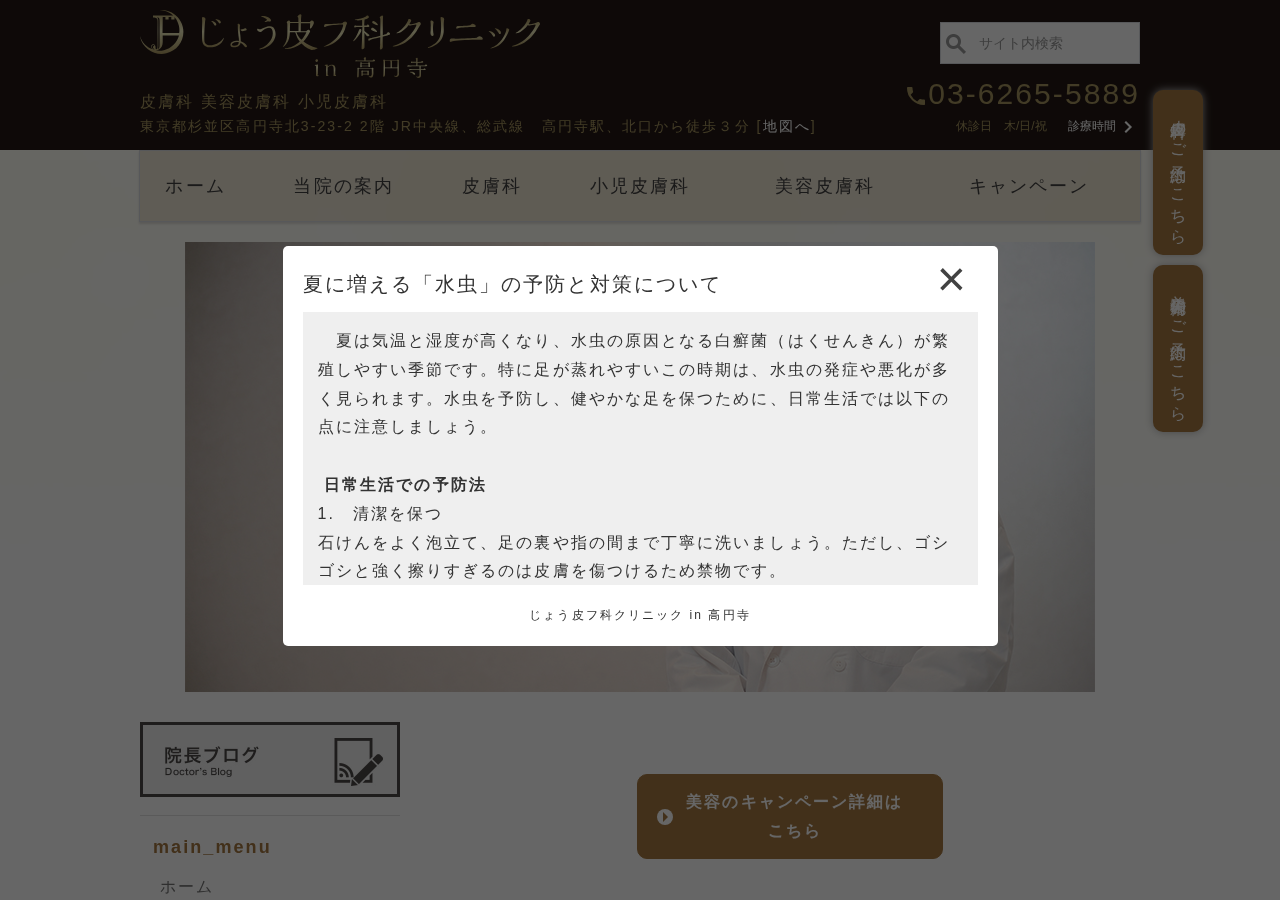This screenshot has width=1280, height=900.
Task: Open 美容のキャンペーン詳細はこちら button
Action: (790, 816)
